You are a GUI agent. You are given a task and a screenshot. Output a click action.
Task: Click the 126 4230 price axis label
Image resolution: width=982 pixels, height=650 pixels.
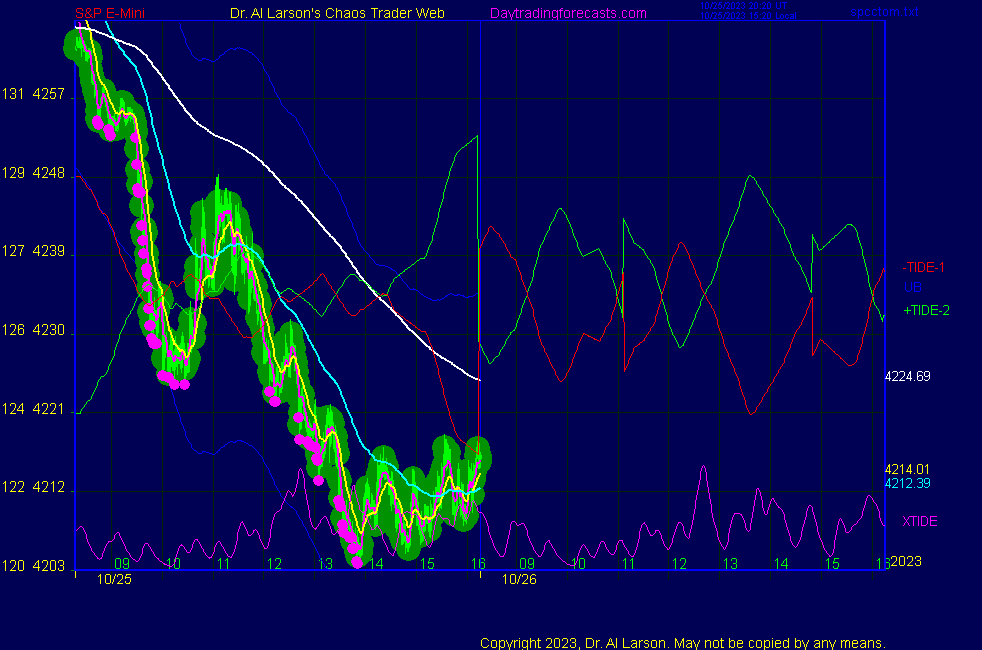tap(34, 331)
